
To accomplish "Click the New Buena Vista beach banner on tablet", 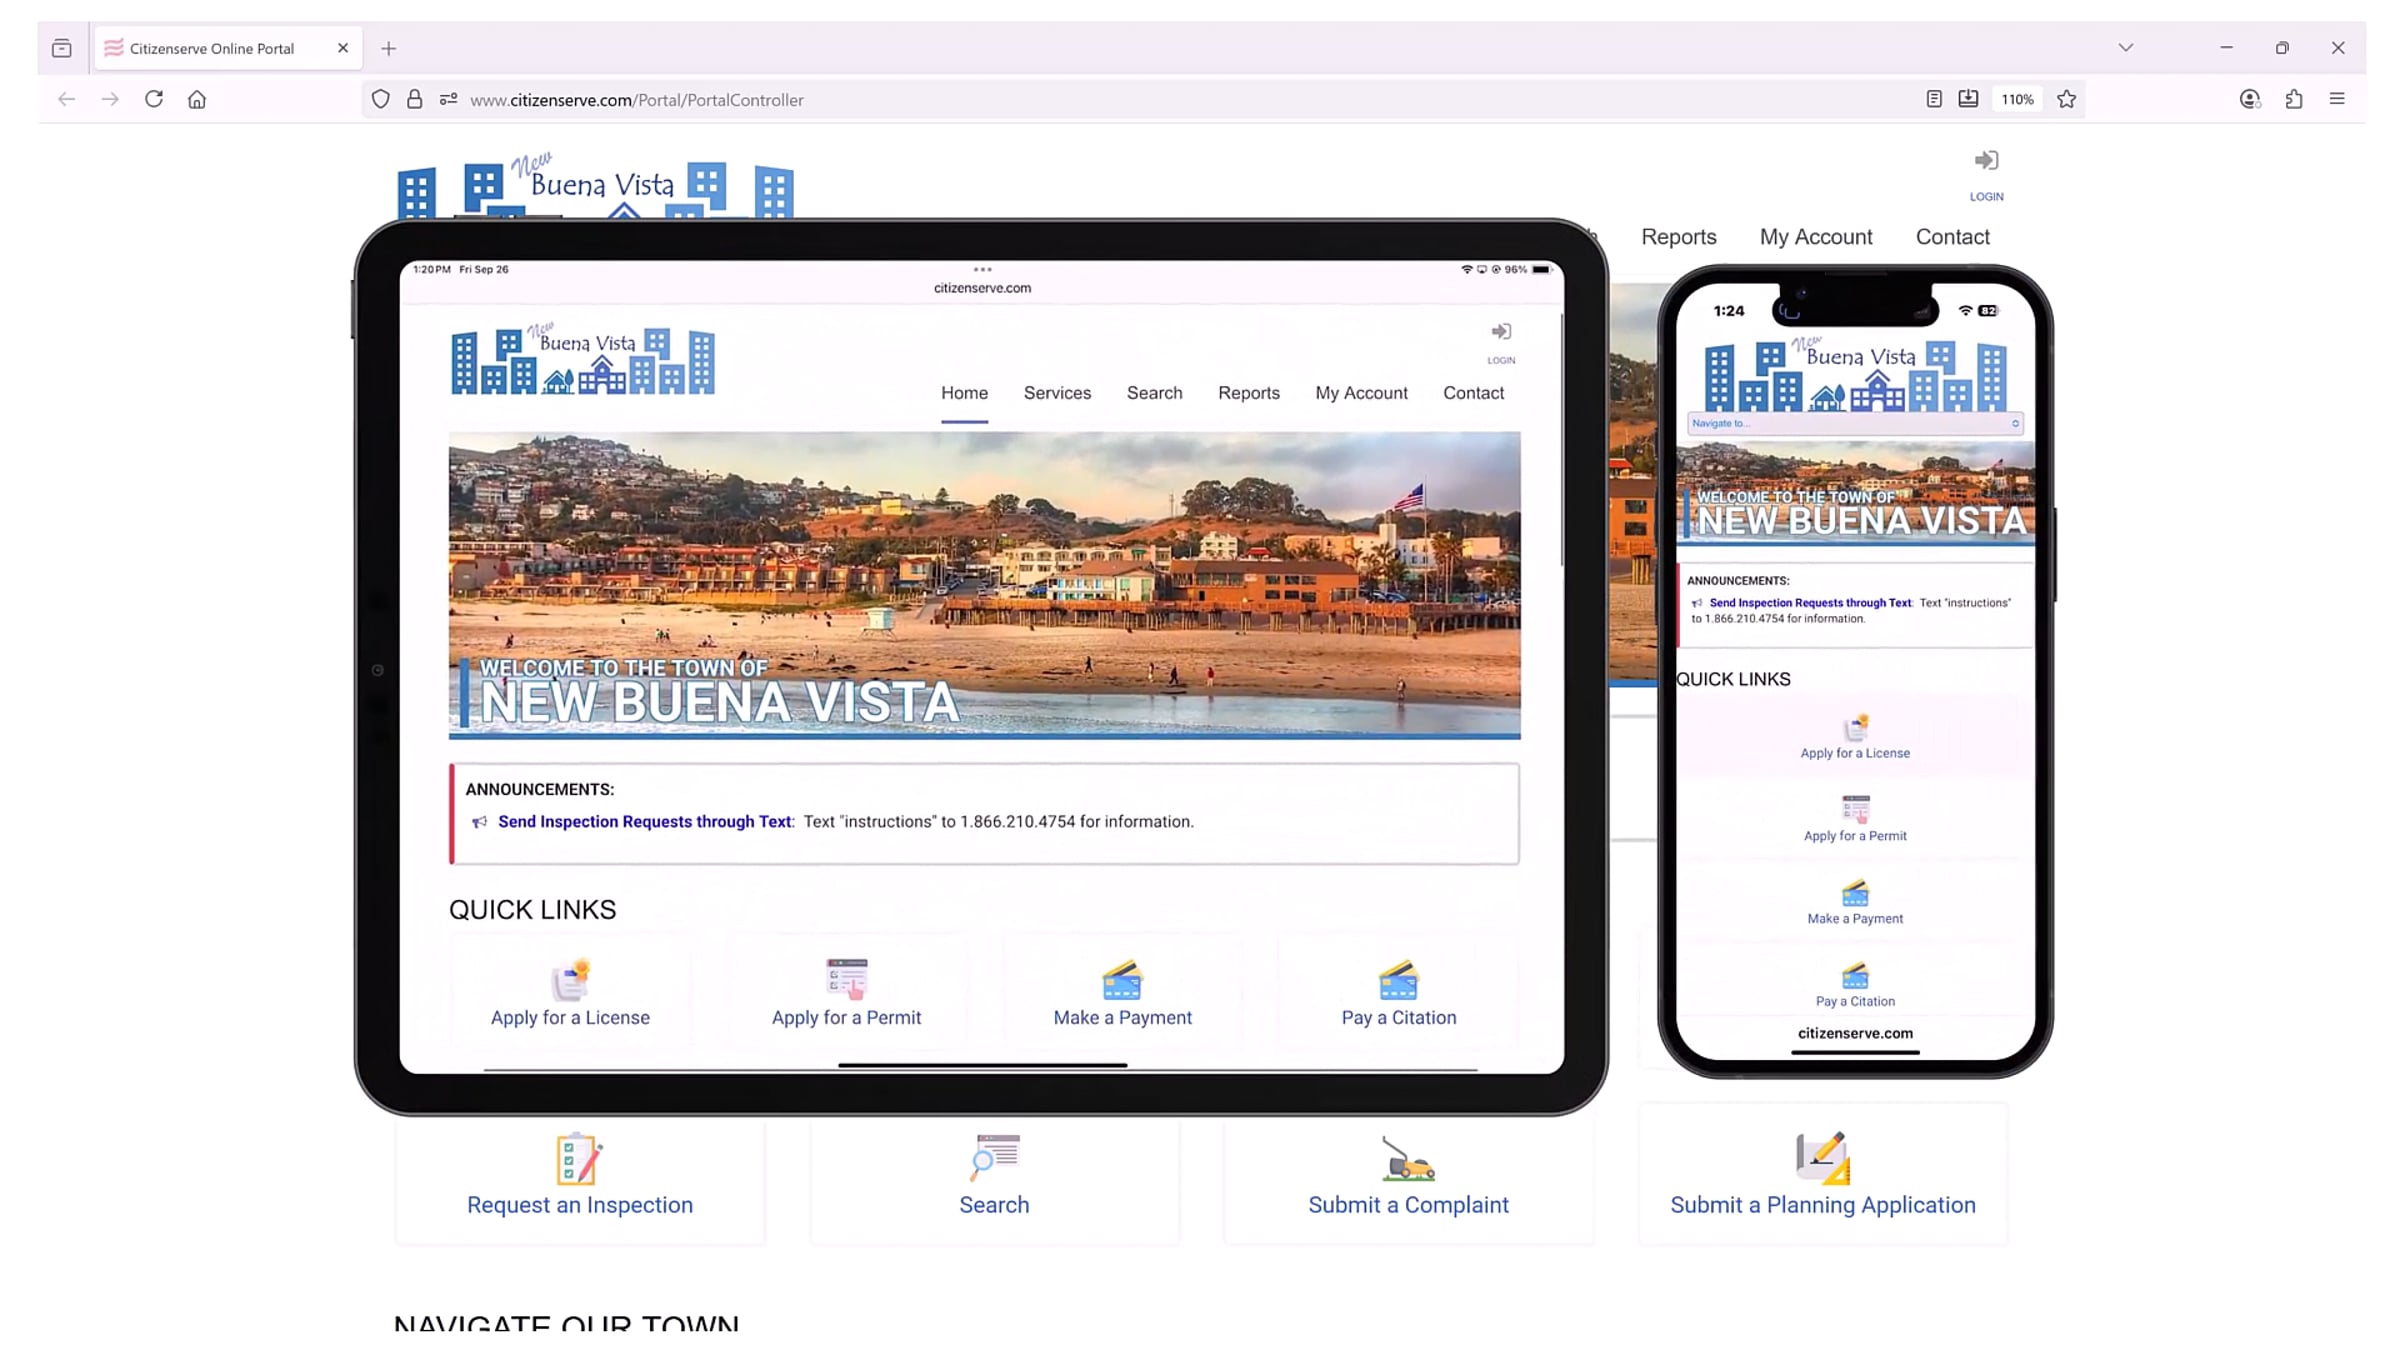I will tap(984, 585).
